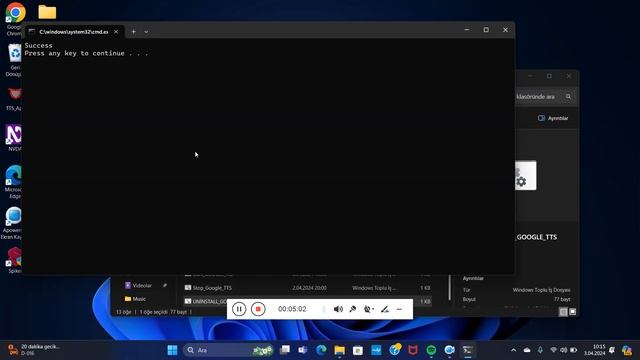Open the webcam-off dropdown in recorder toolbar
The width and height of the screenshot is (640, 360).
369,309
